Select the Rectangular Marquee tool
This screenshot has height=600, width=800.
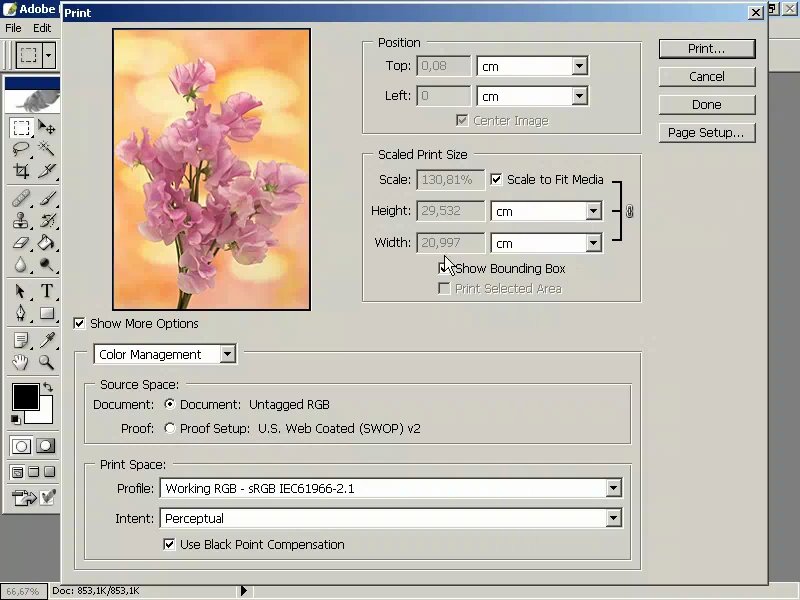pos(21,127)
